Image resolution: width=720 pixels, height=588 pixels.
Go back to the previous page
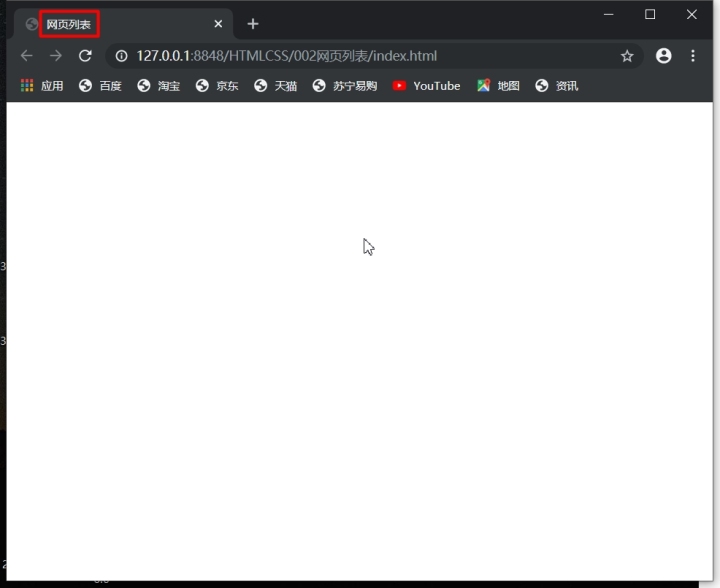[x=27, y=56]
